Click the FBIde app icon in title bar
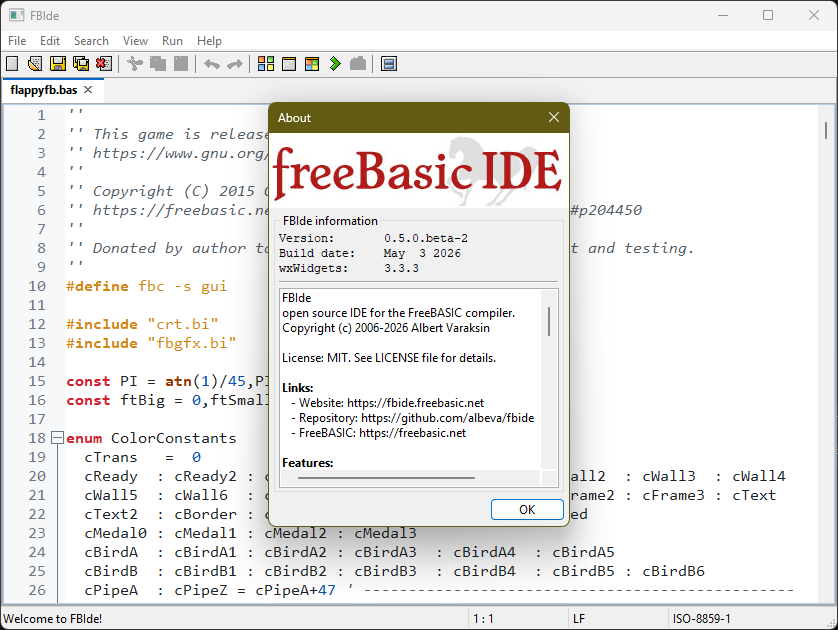Viewport: 838px width, 630px height. click(17, 15)
